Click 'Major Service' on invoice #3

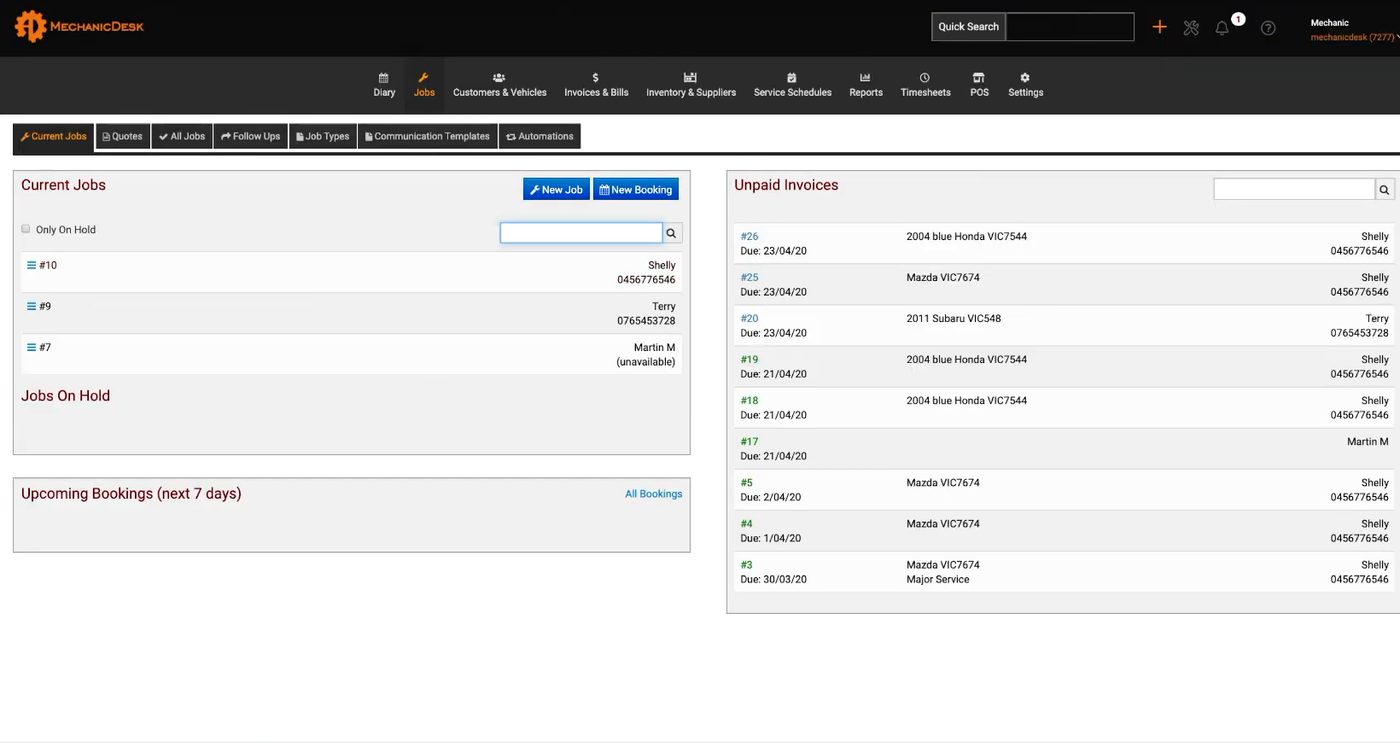pyautogui.click(x=937, y=580)
